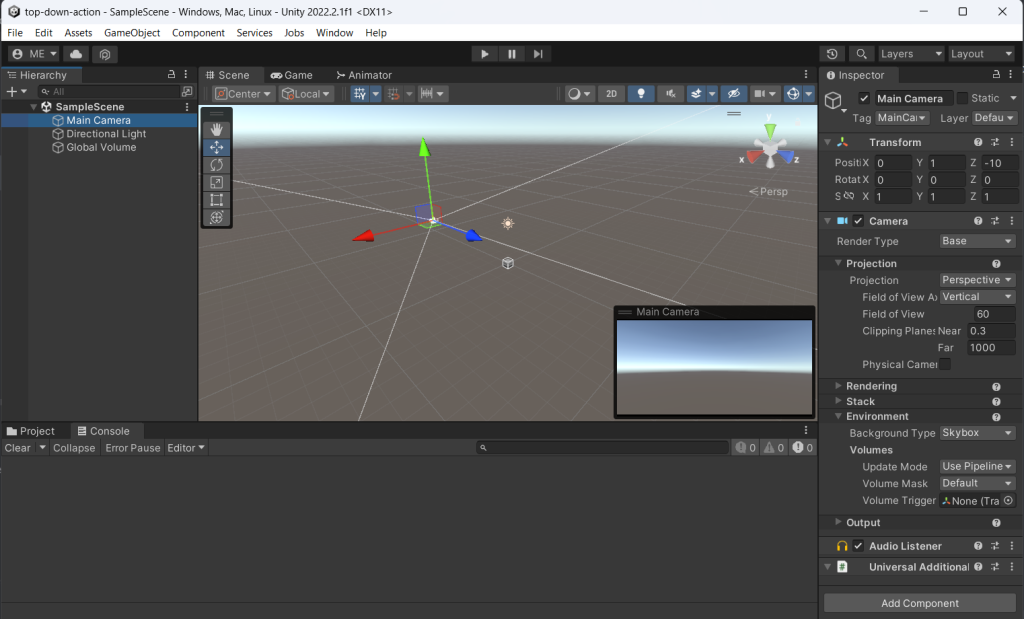The image size is (1024, 619).
Task: Open the Undo History button
Action: (832, 54)
